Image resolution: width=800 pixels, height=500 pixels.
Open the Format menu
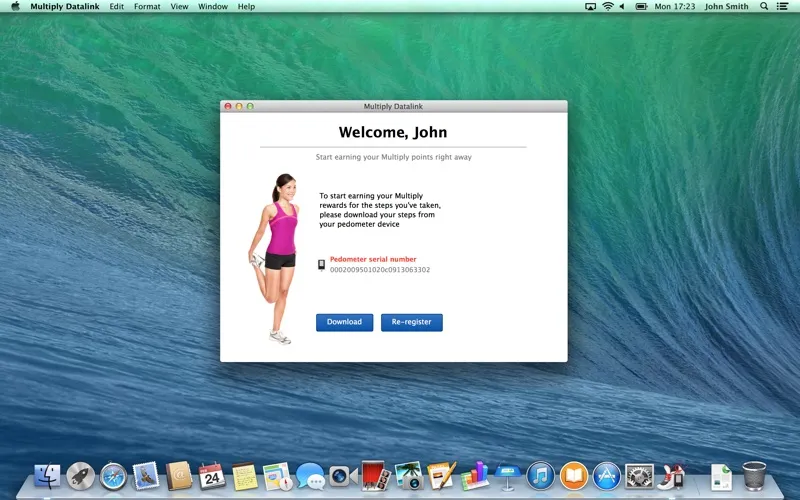point(147,6)
